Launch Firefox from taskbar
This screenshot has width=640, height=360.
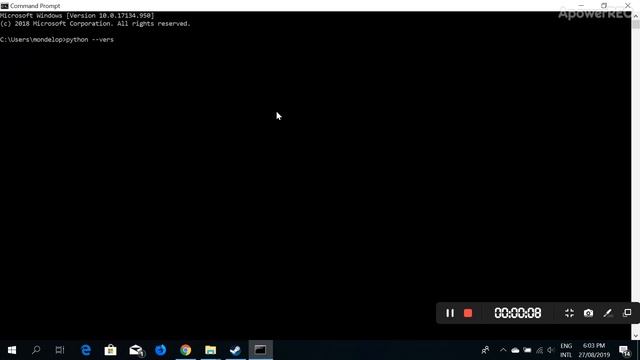click(161, 350)
